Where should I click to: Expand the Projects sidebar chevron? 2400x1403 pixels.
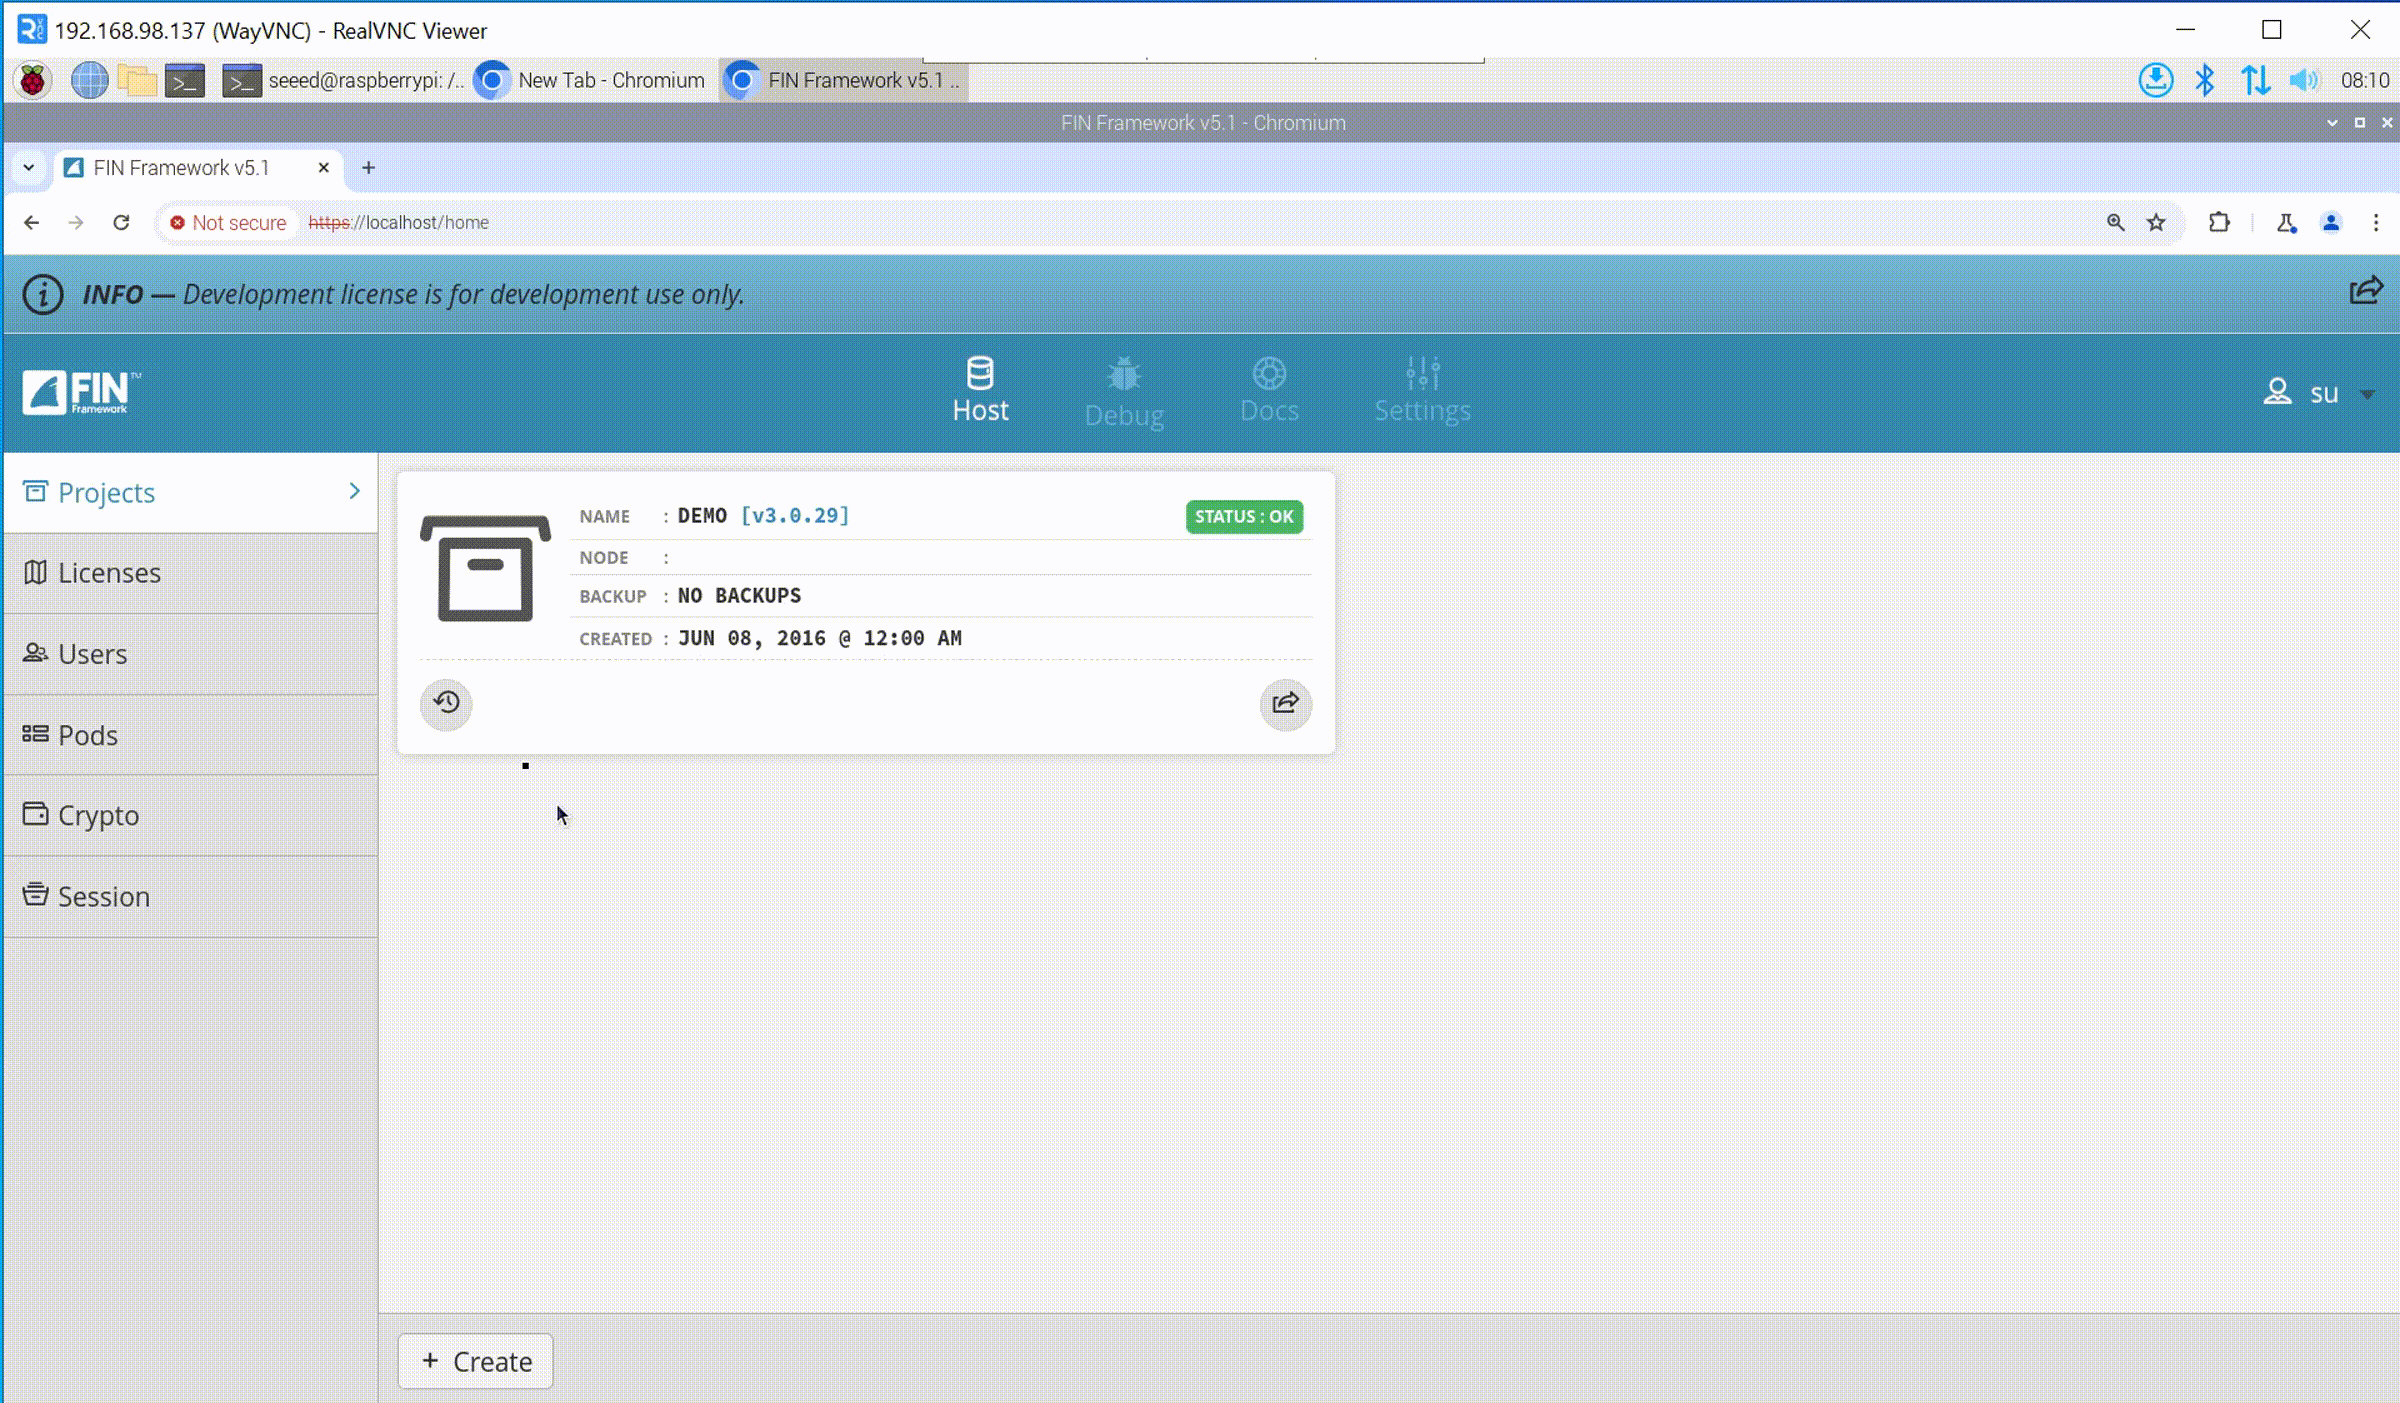[x=354, y=491]
